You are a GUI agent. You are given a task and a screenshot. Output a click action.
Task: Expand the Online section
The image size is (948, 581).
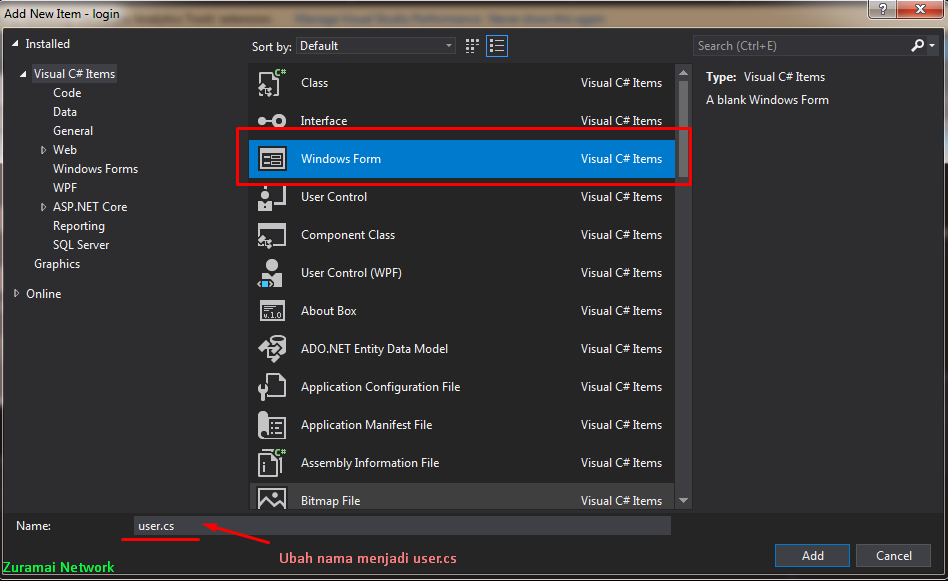click(x=17, y=293)
